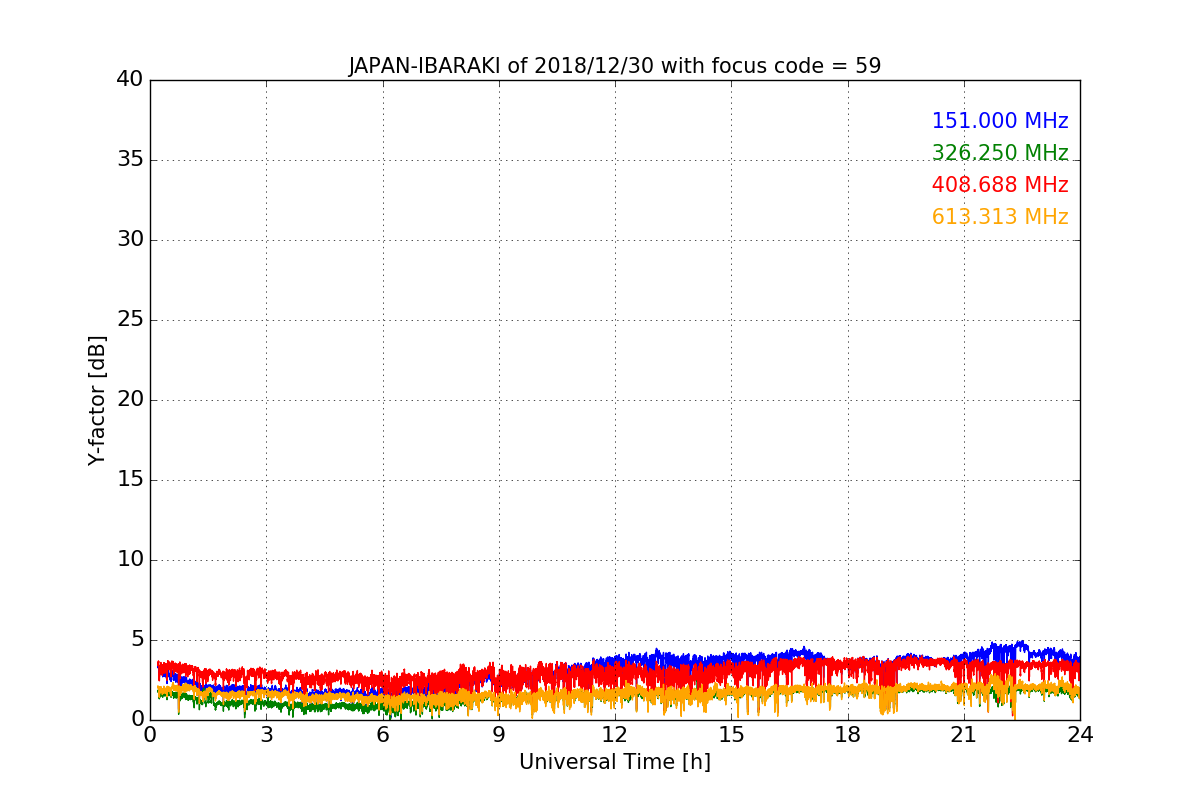This screenshot has height=800, width=1200.
Task: Select the 151.000 MHz legend label
Action: 1000,121
